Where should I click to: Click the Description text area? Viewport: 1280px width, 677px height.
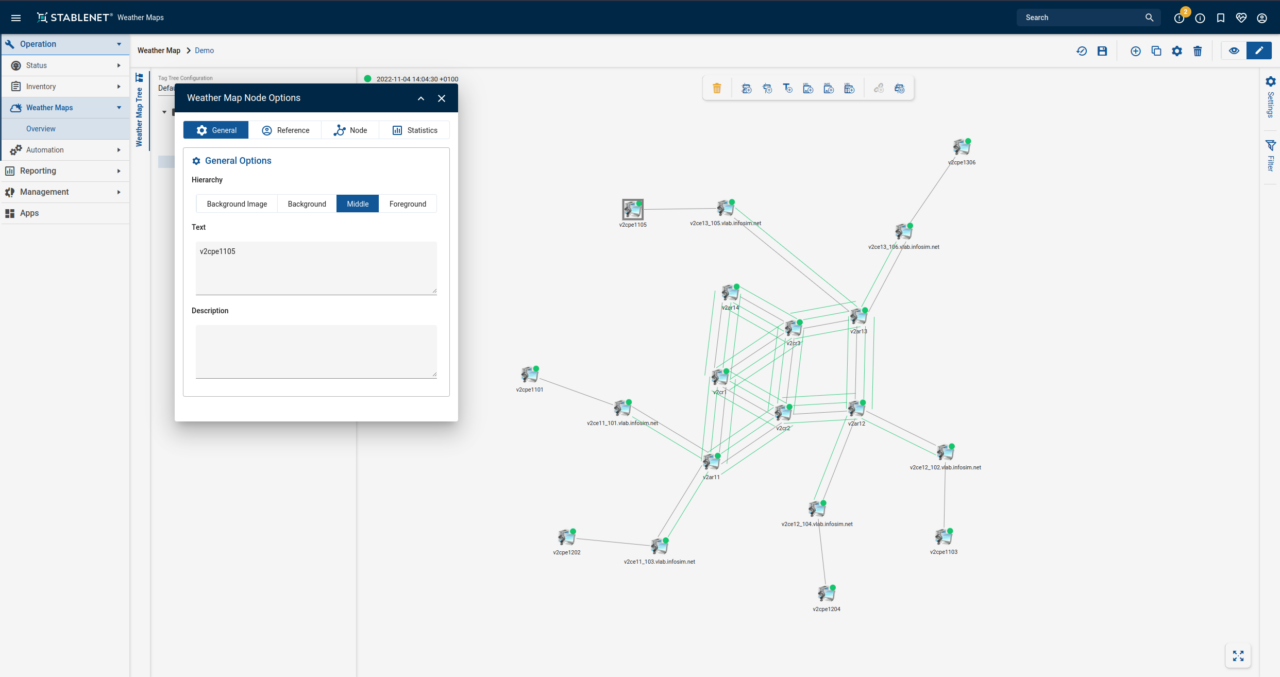point(316,351)
